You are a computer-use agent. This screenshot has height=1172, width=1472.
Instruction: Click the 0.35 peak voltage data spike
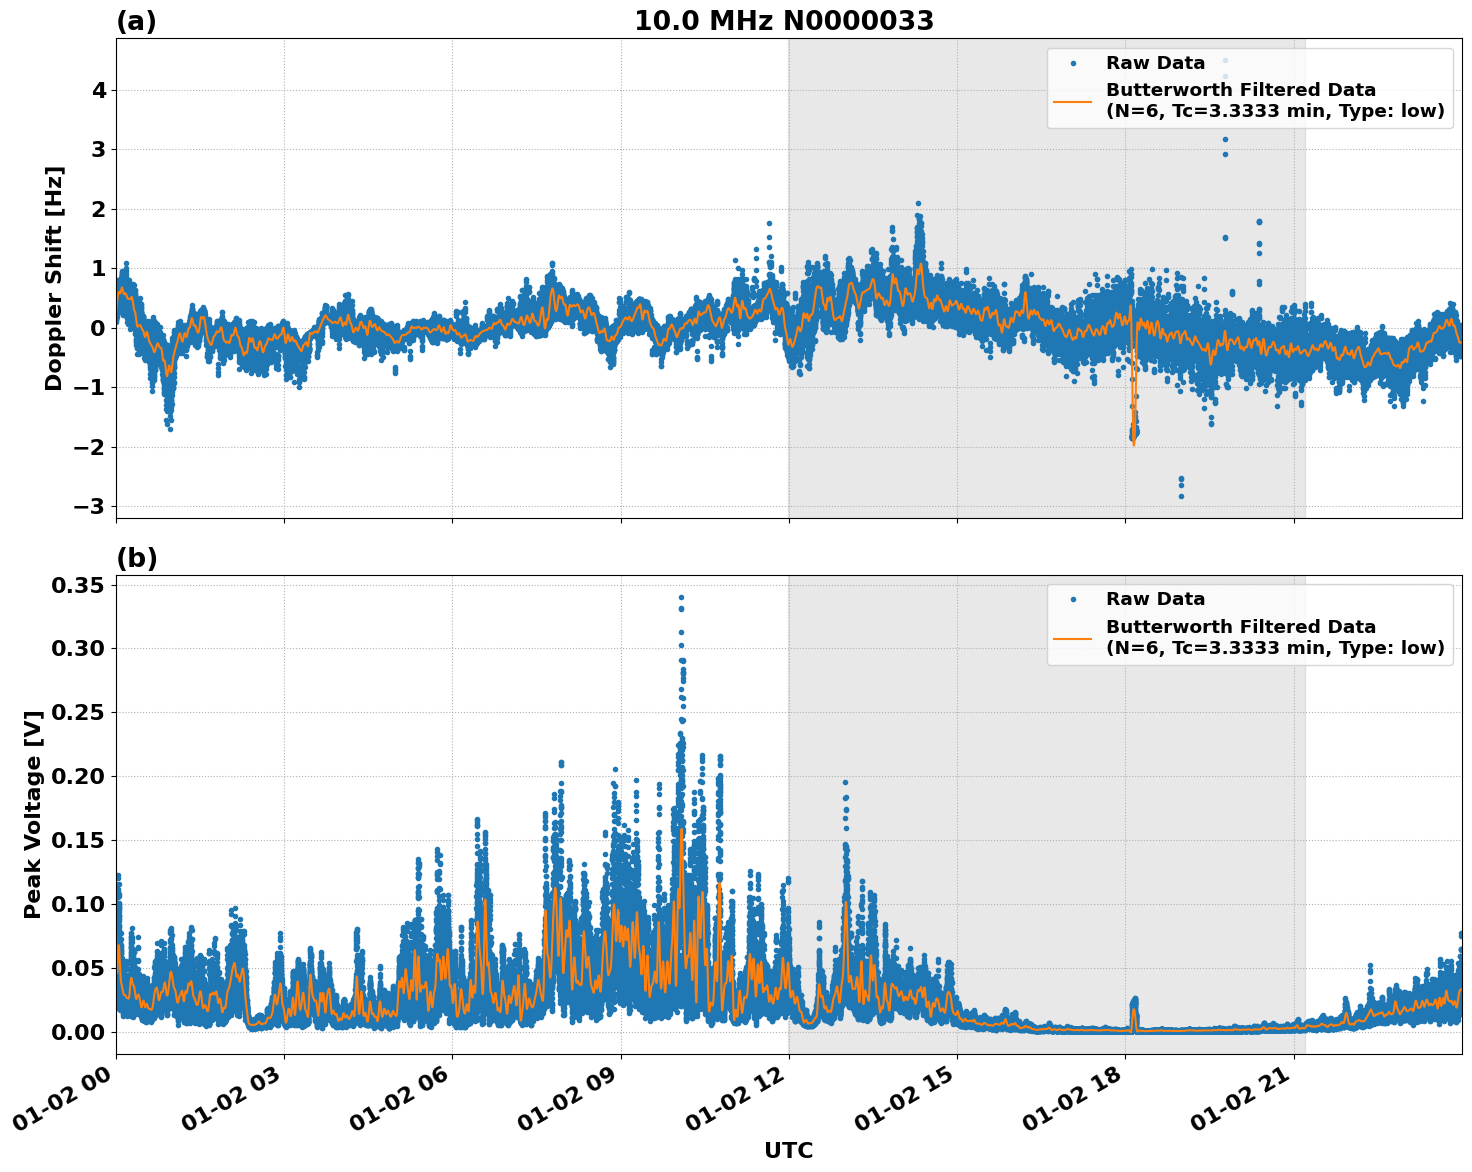coord(680,597)
